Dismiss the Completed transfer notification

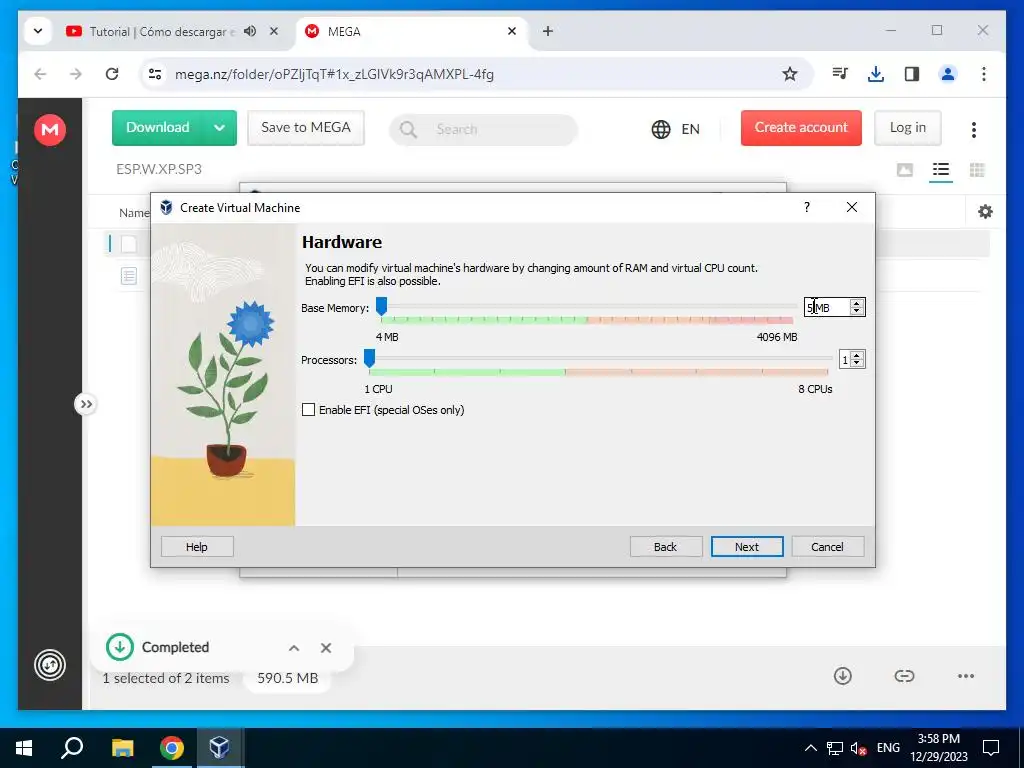coord(326,648)
